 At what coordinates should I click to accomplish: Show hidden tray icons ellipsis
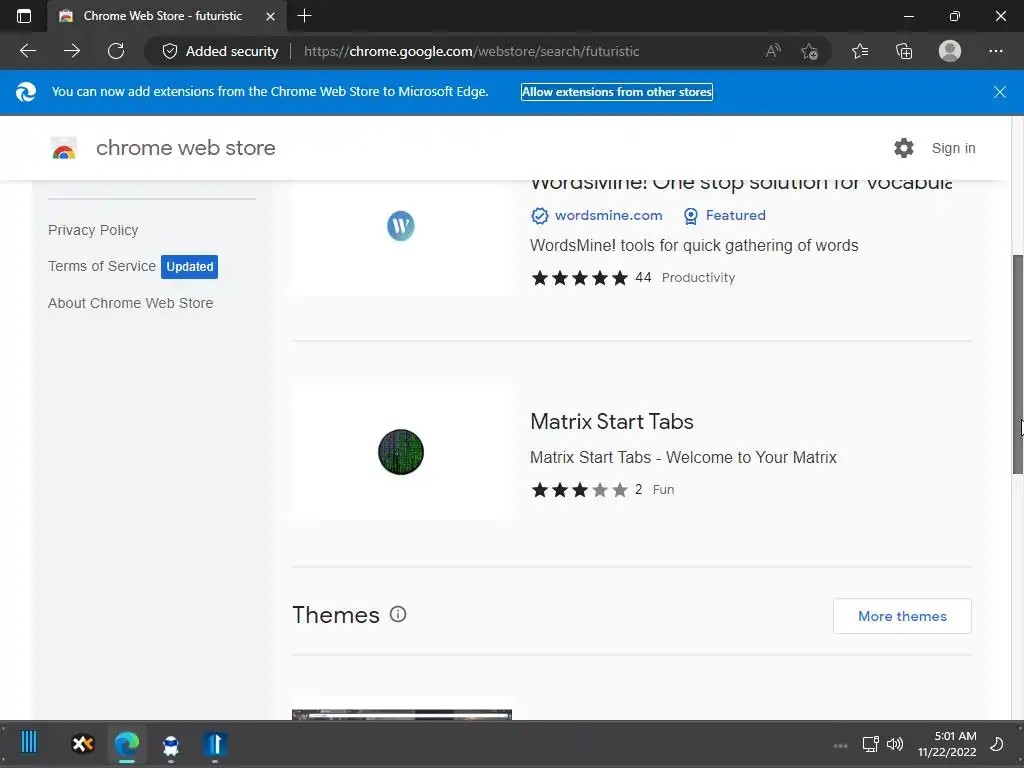point(840,745)
